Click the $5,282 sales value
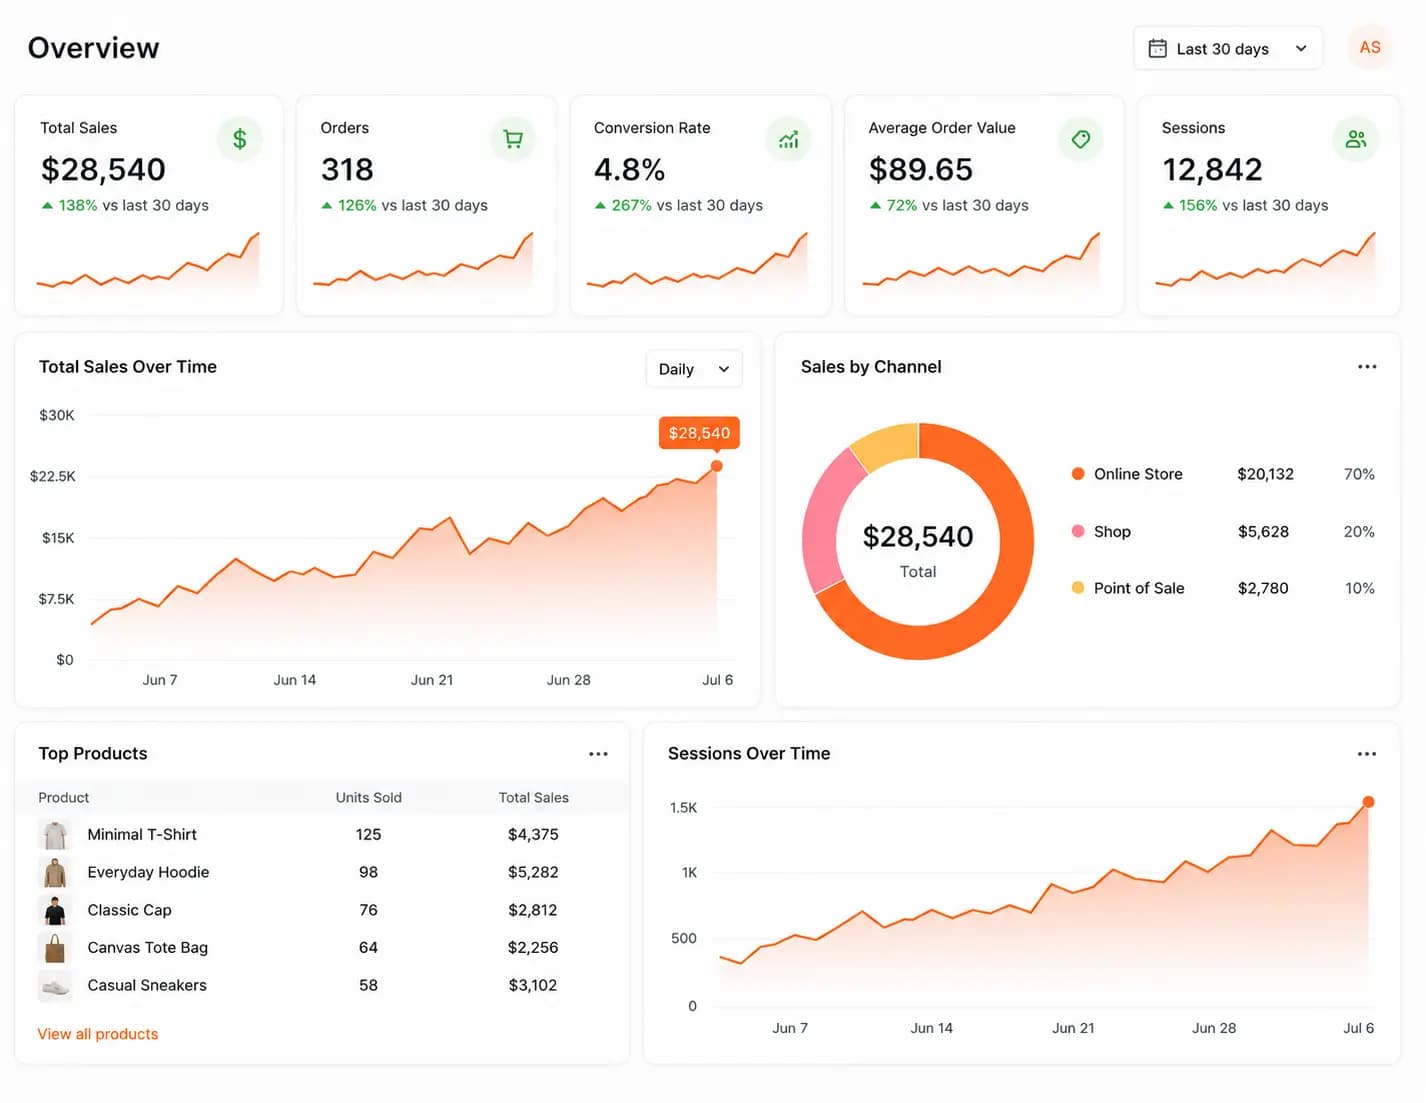Screen dimensions: 1426x1103 point(533,872)
